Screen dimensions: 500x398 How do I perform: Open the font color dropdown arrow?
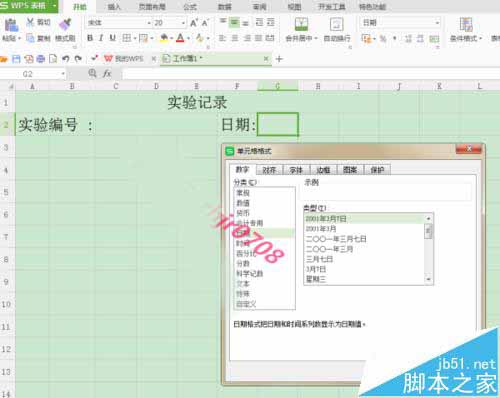click(x=189, y=38)
